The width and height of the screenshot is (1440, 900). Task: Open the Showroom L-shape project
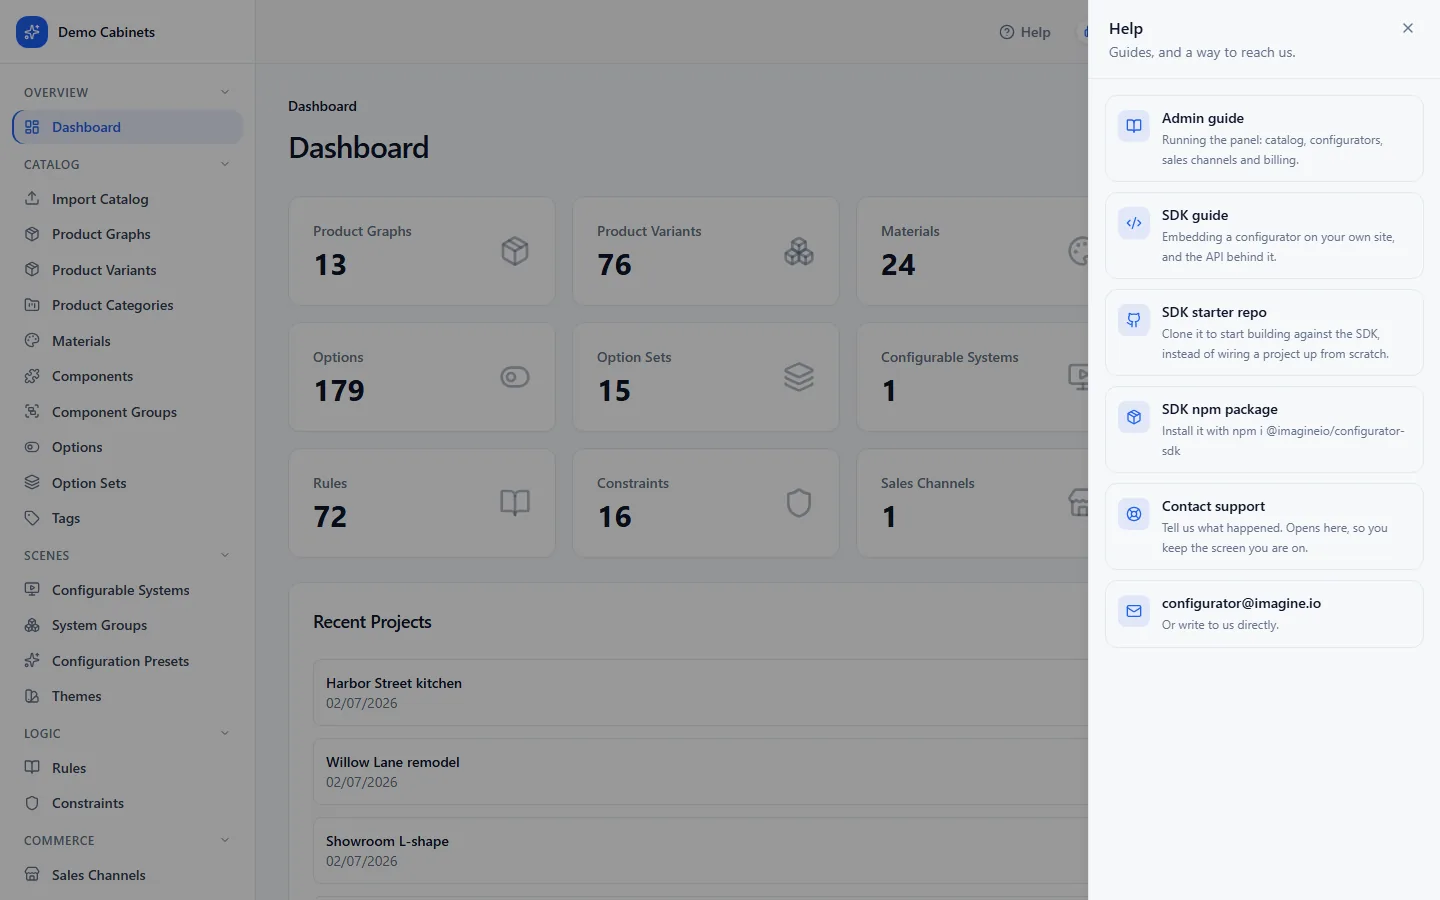click(700, 850)
